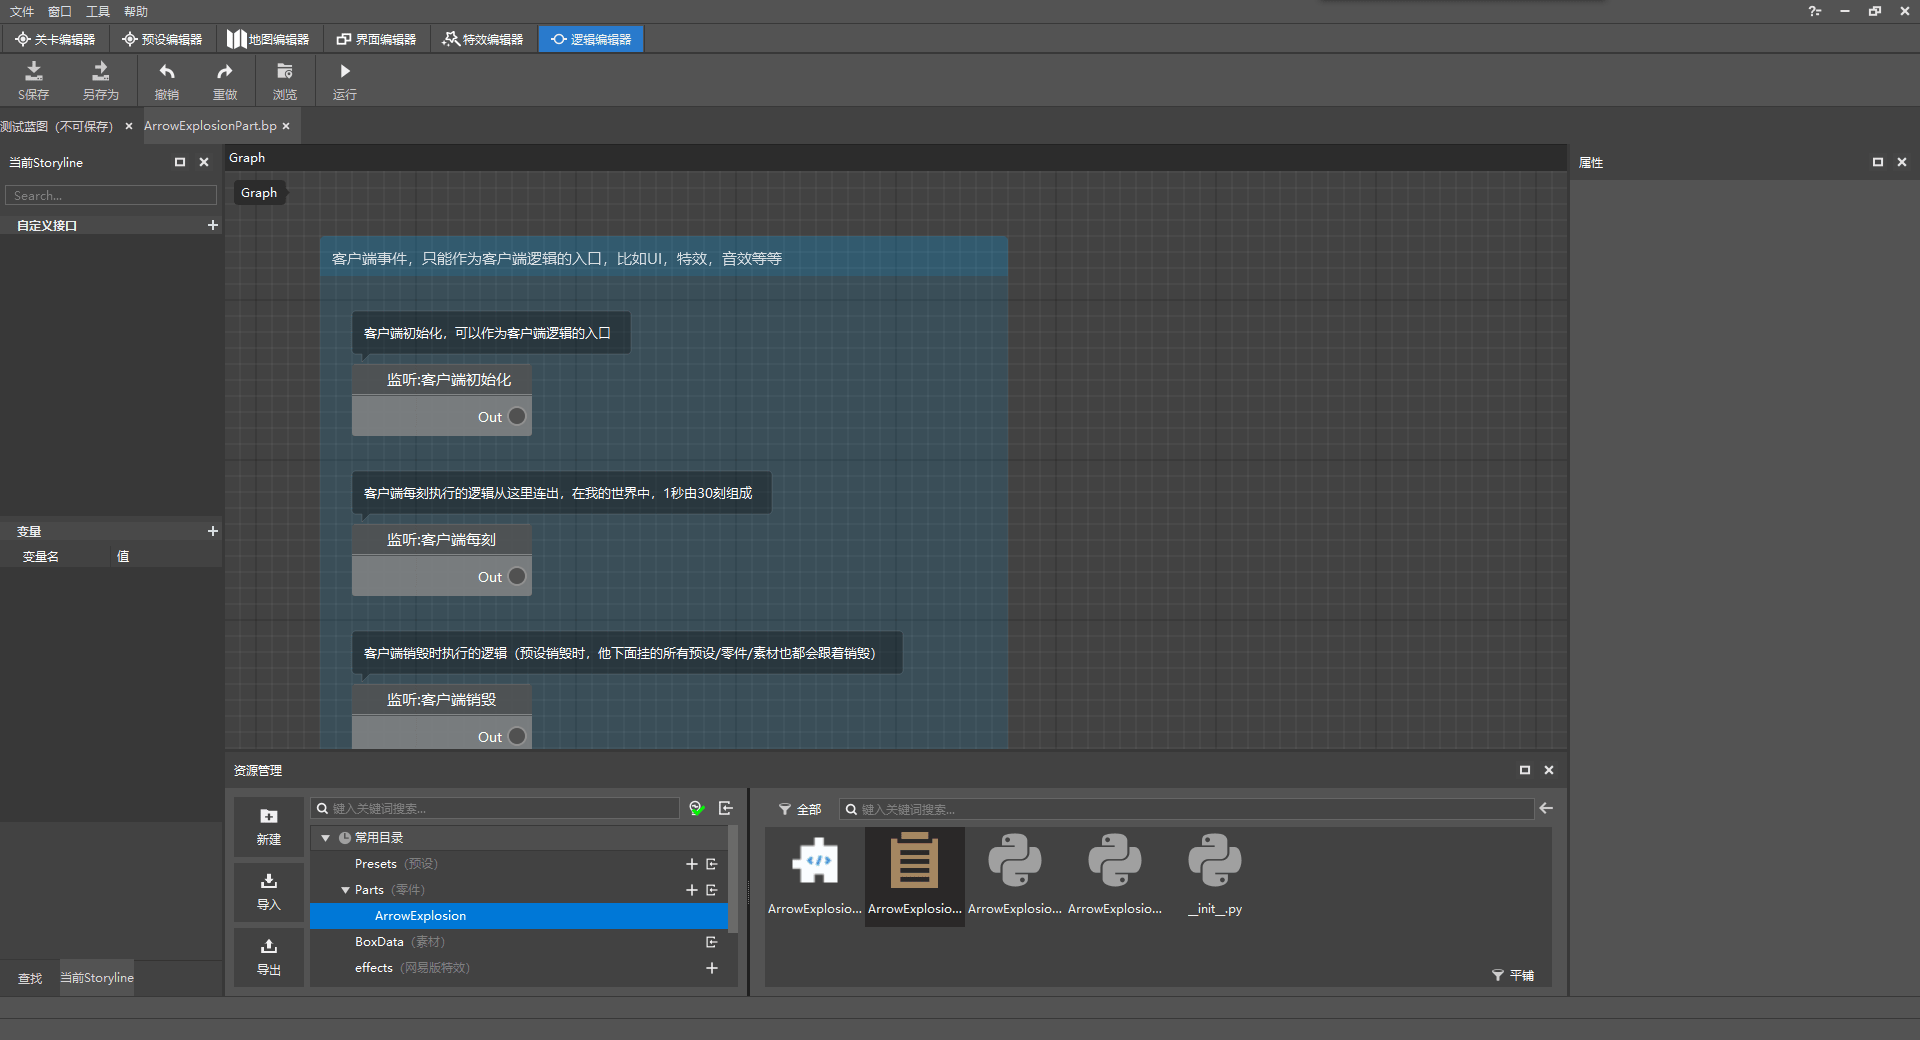Click the 新建 (New) resource button
The height and width of the screenshot is (1040, 1920).
pos(269,826)
